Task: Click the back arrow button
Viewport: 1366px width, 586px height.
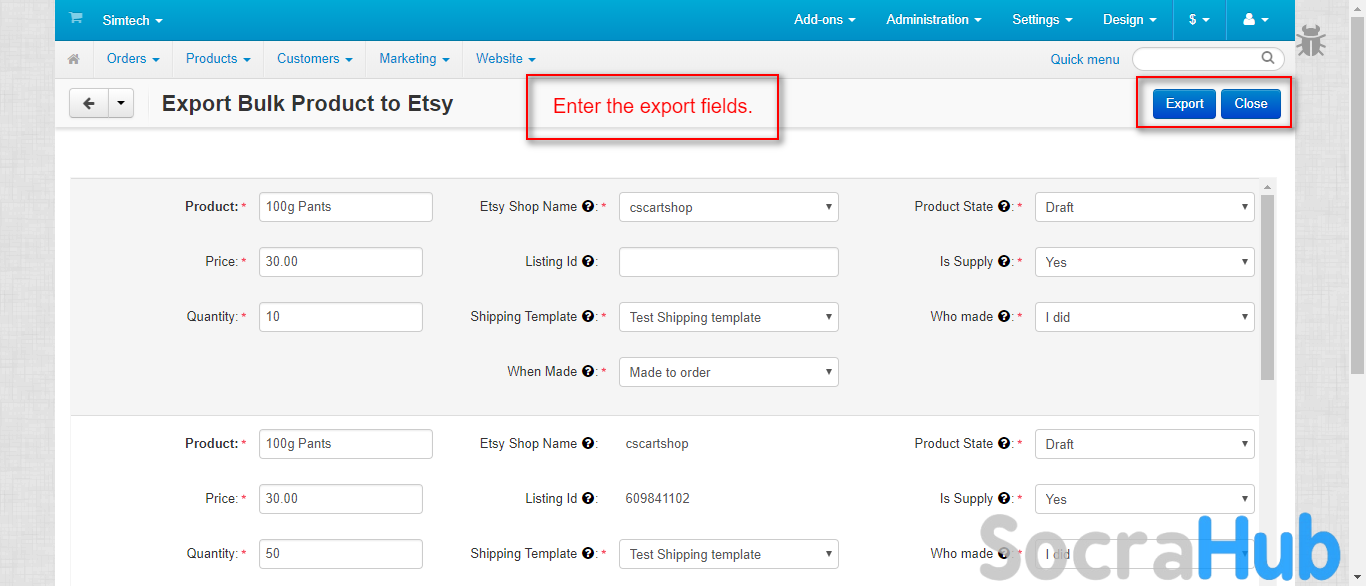Action: [x=89, y=103]
